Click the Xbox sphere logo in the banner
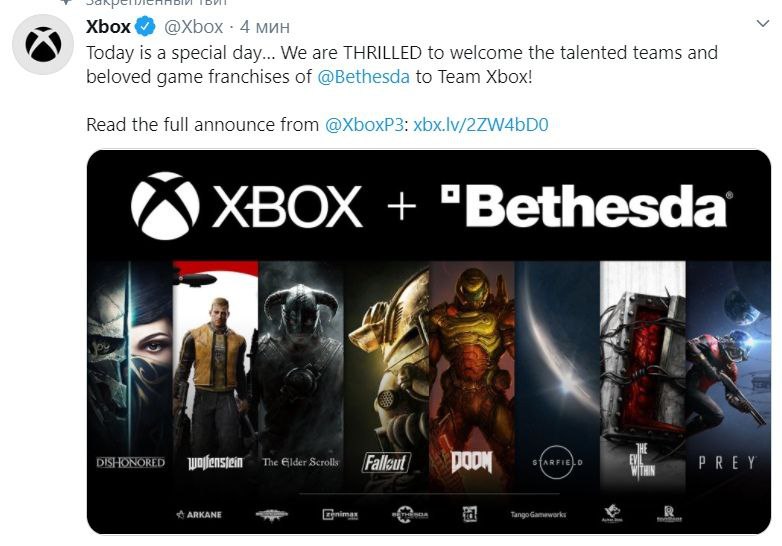Screen dimensions: 782x546 click(165, 205)
